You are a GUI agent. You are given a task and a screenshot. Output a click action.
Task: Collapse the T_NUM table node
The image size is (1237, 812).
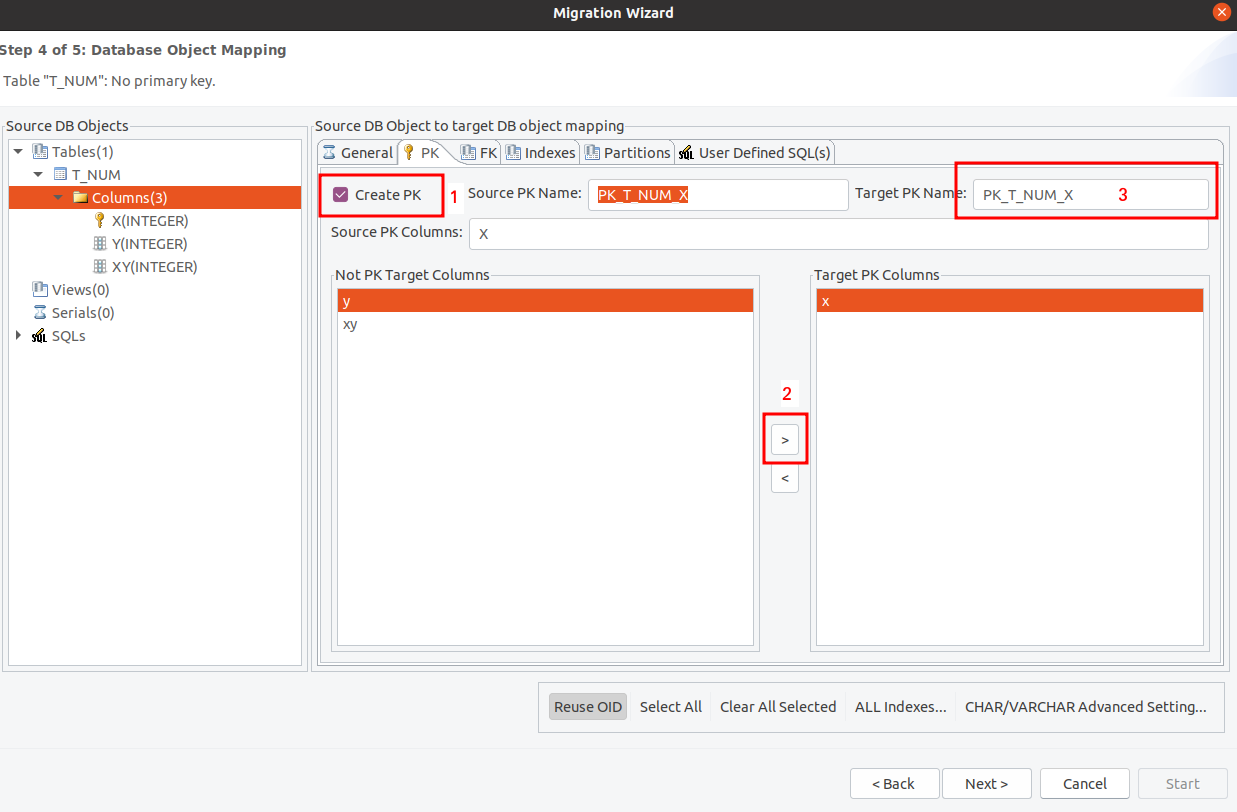coord(38,175)
